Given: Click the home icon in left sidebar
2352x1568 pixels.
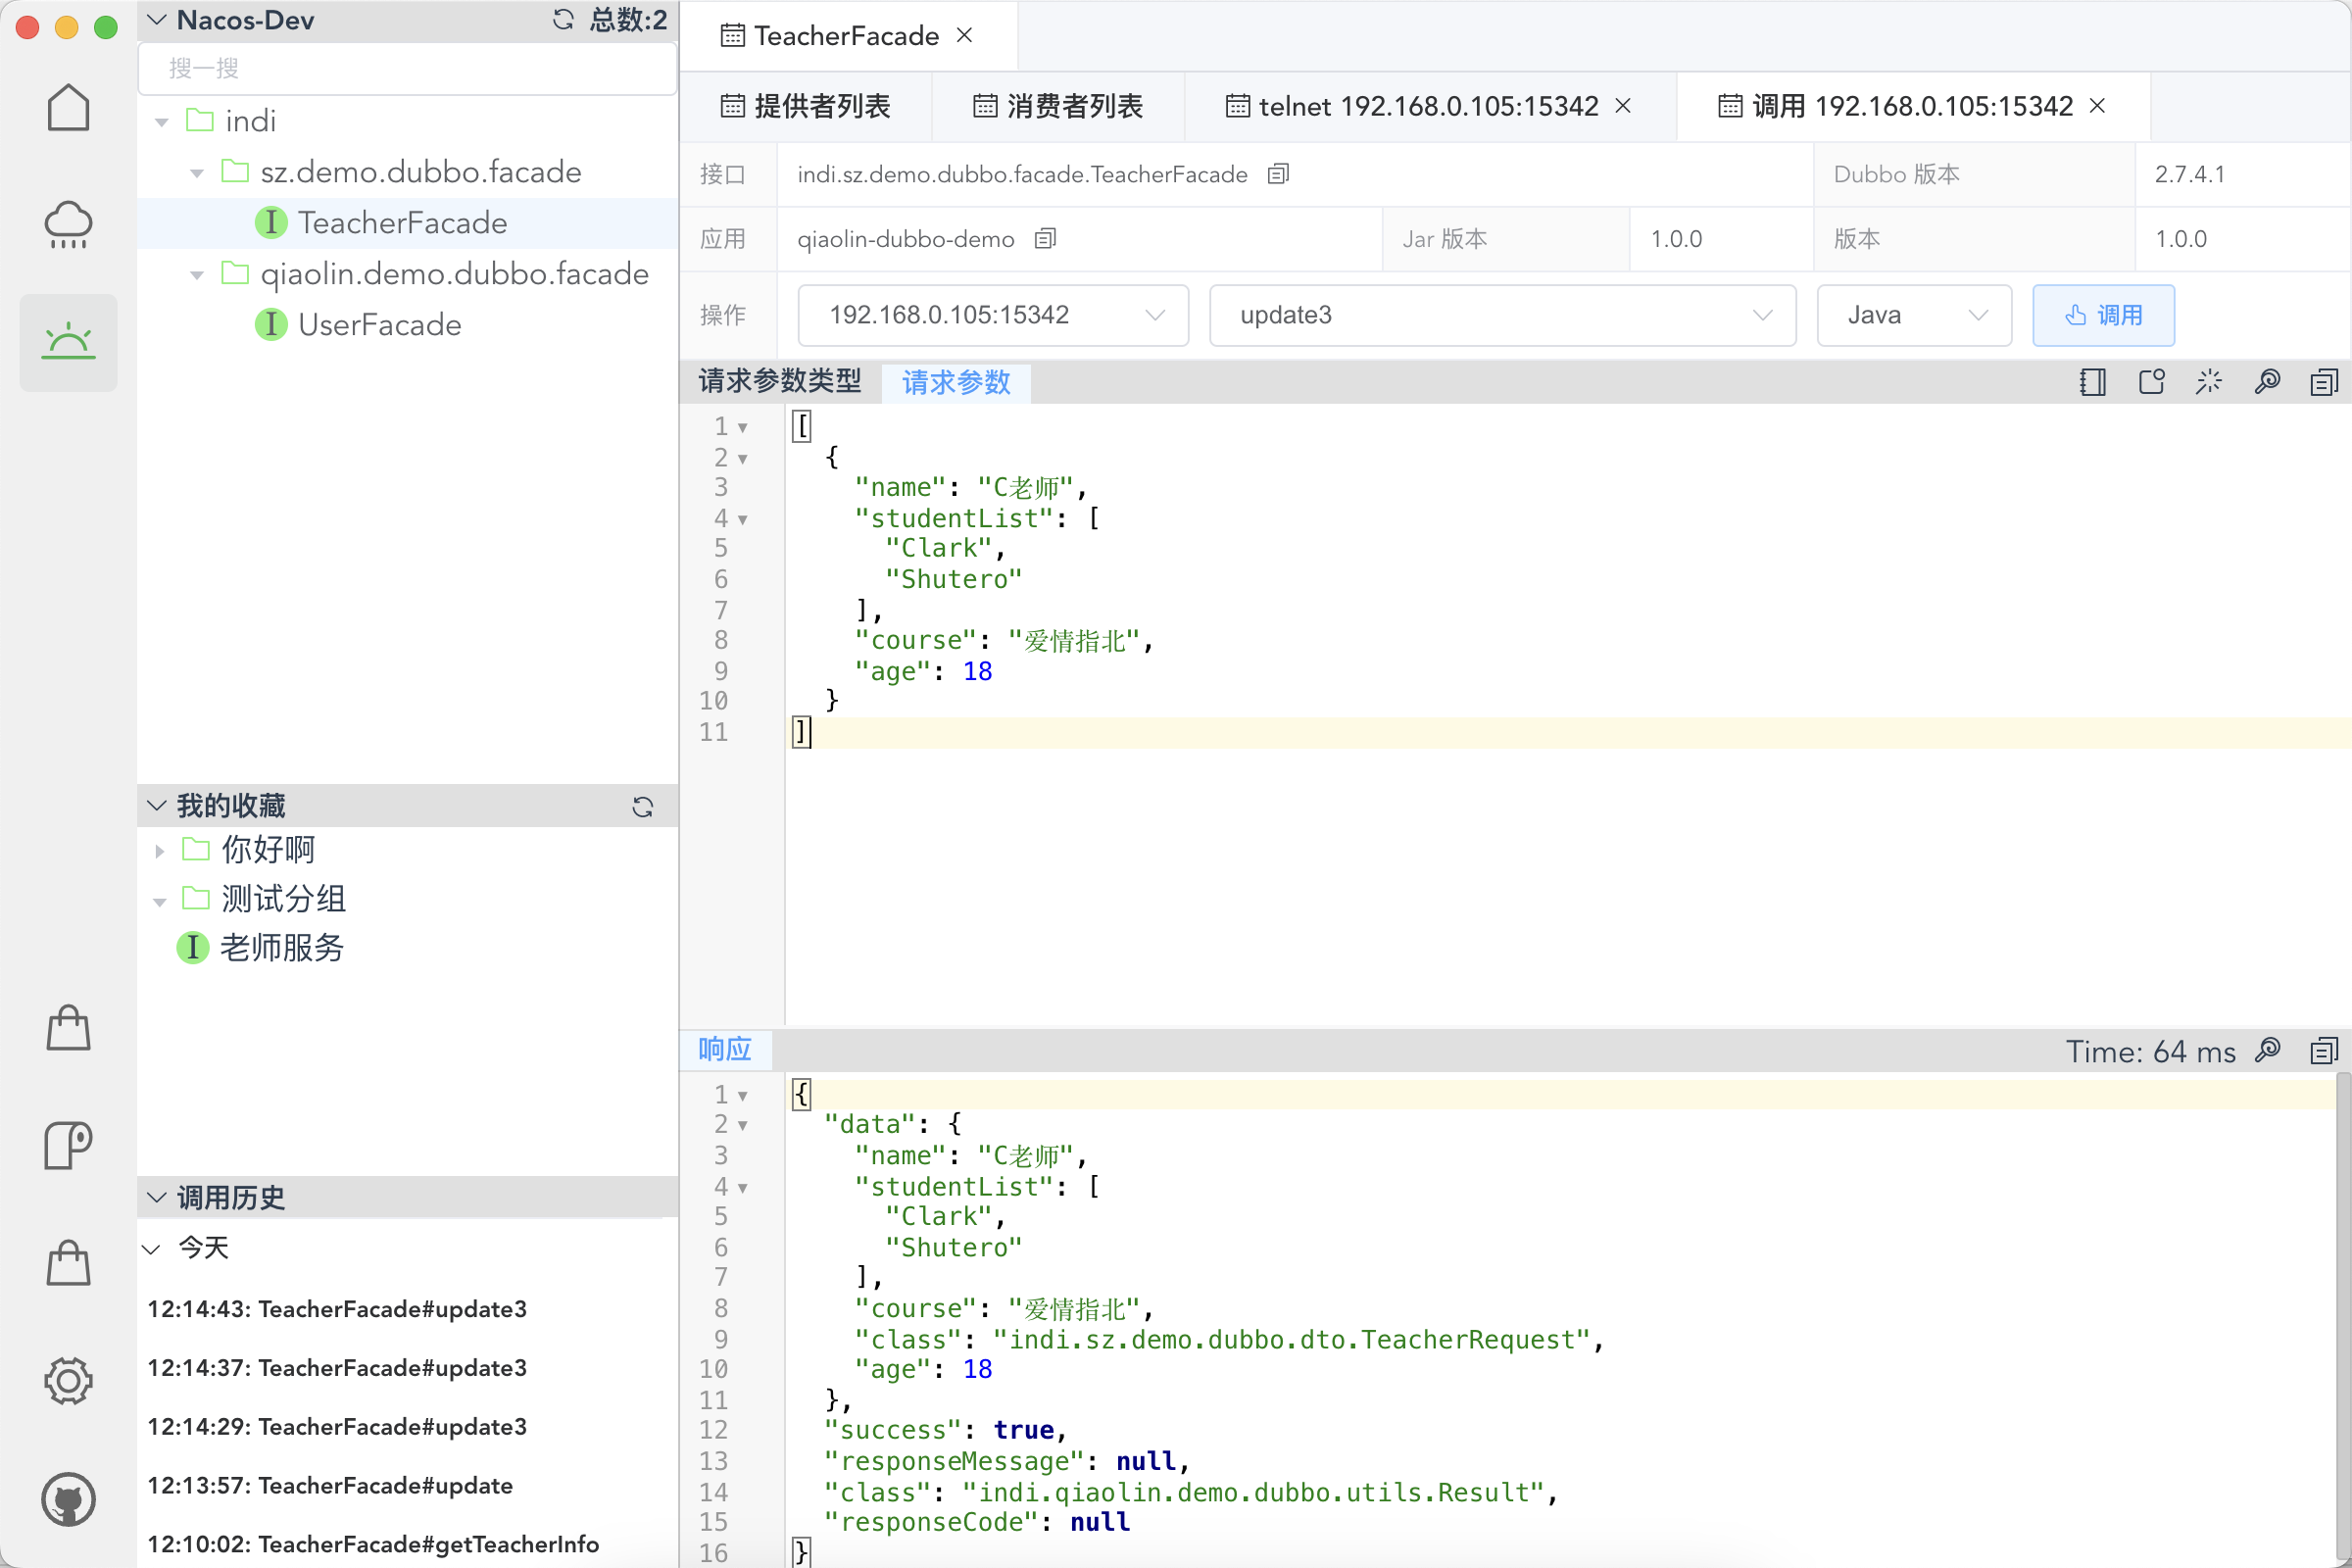Looking at the screenshot, I should 68,108.
